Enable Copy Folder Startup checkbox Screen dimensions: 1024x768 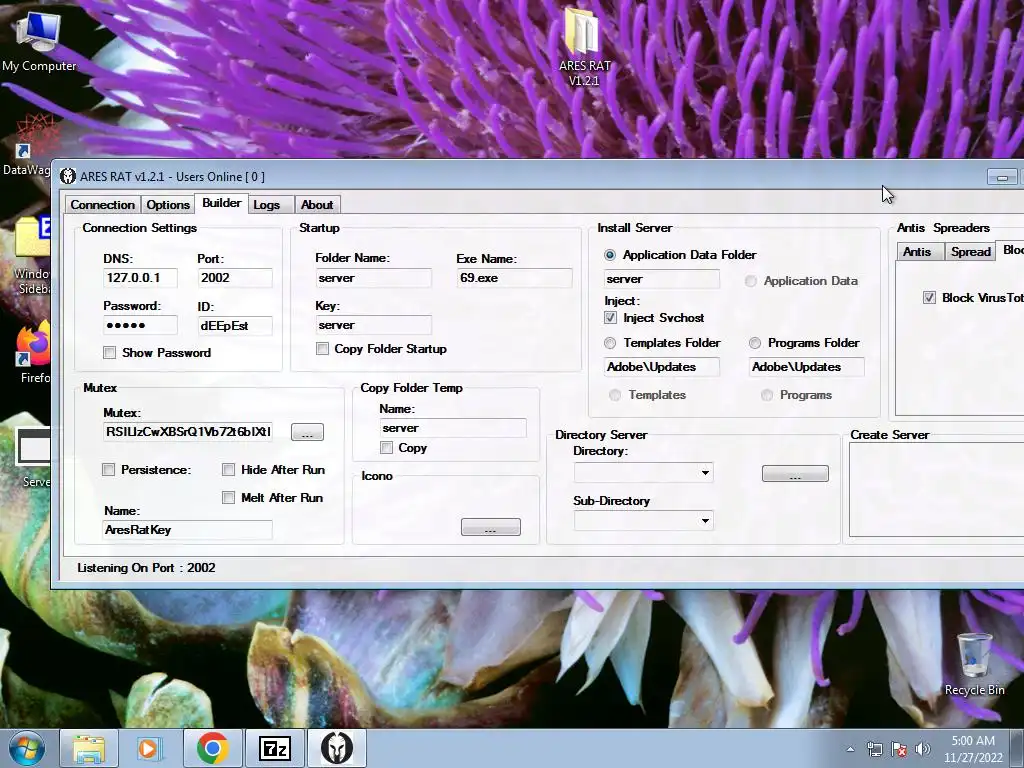pyautogui.click(x=322, y=349)
